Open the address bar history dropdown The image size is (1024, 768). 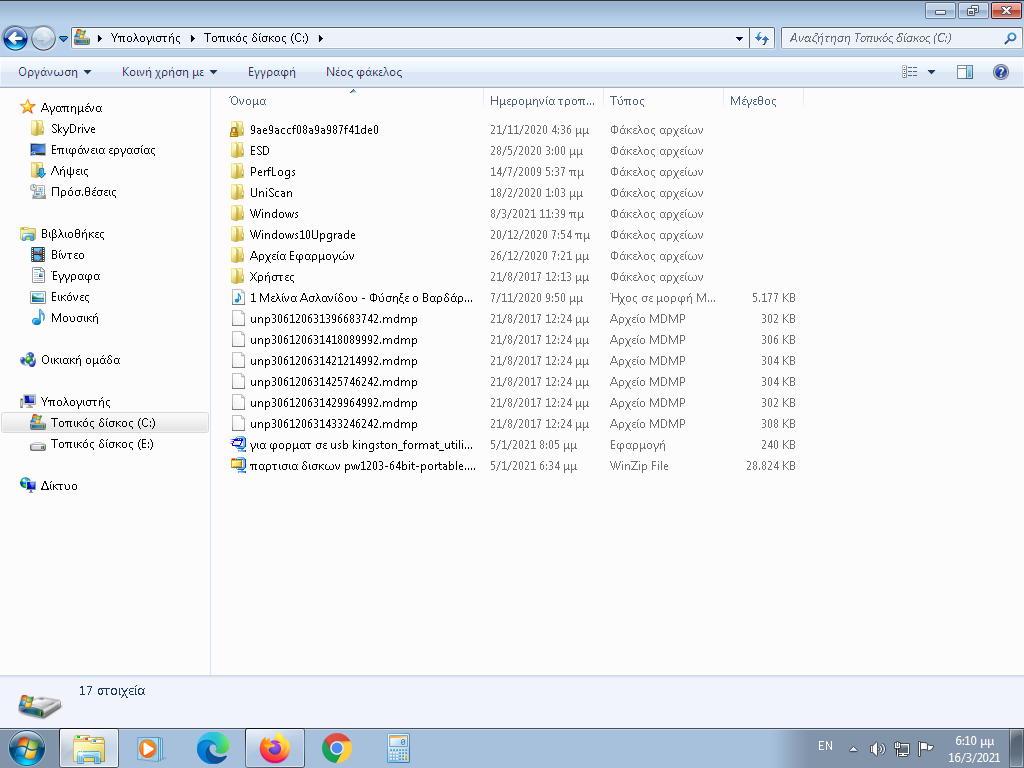coord(739,39)
